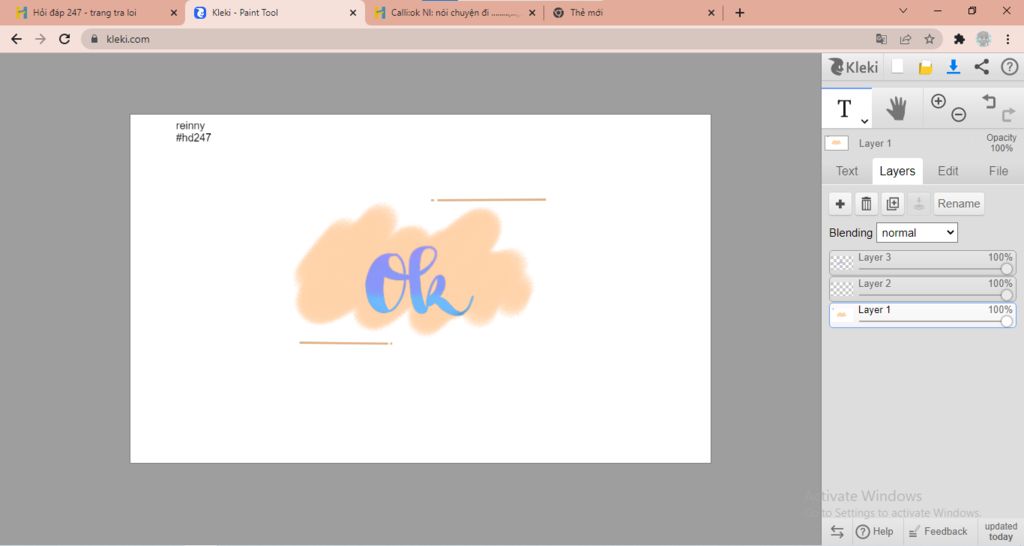Open Kleki help question-mark icon in header

(x=1009, y=66)
